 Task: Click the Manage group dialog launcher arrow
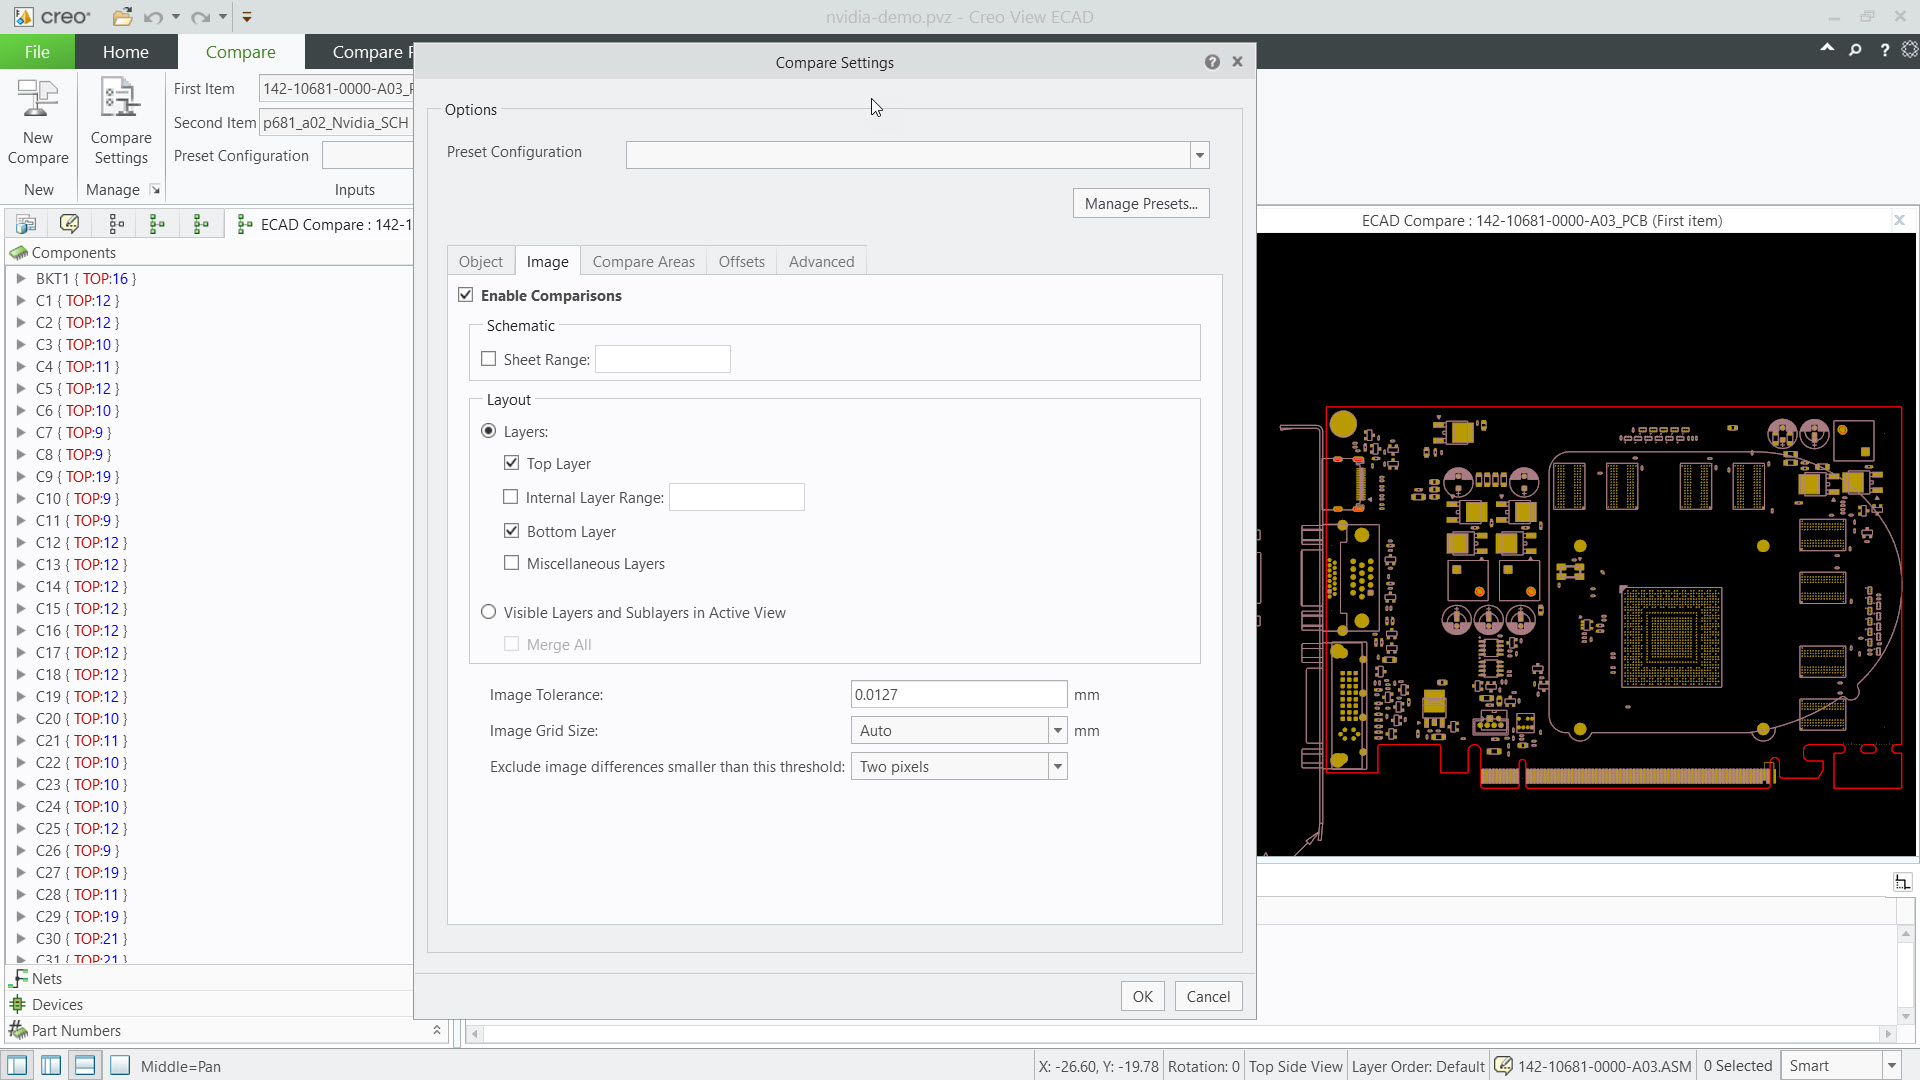(155, 189)
